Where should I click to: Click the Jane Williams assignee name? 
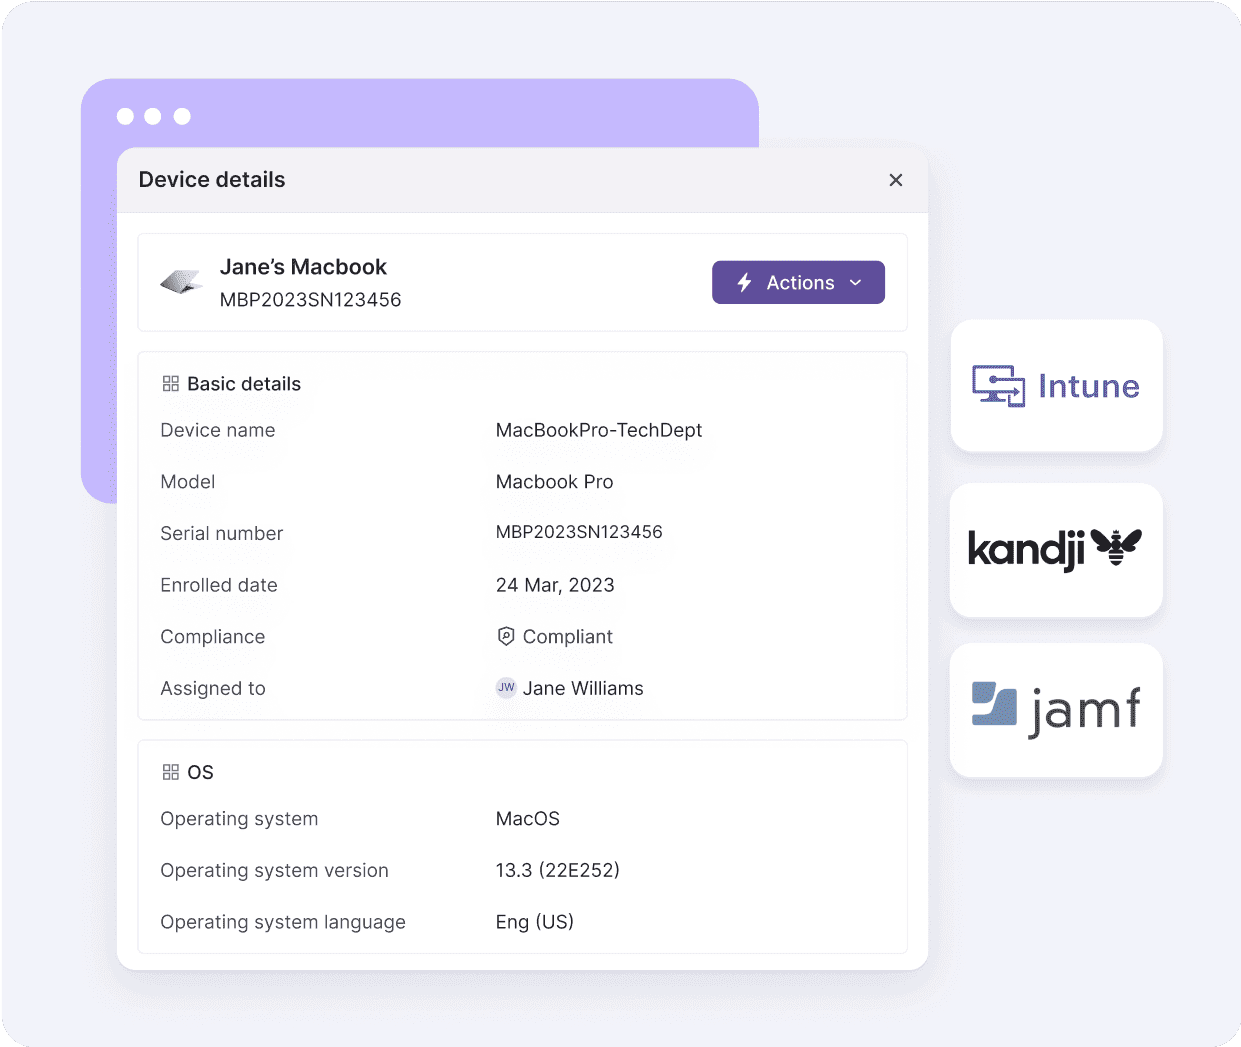point(583,688)
